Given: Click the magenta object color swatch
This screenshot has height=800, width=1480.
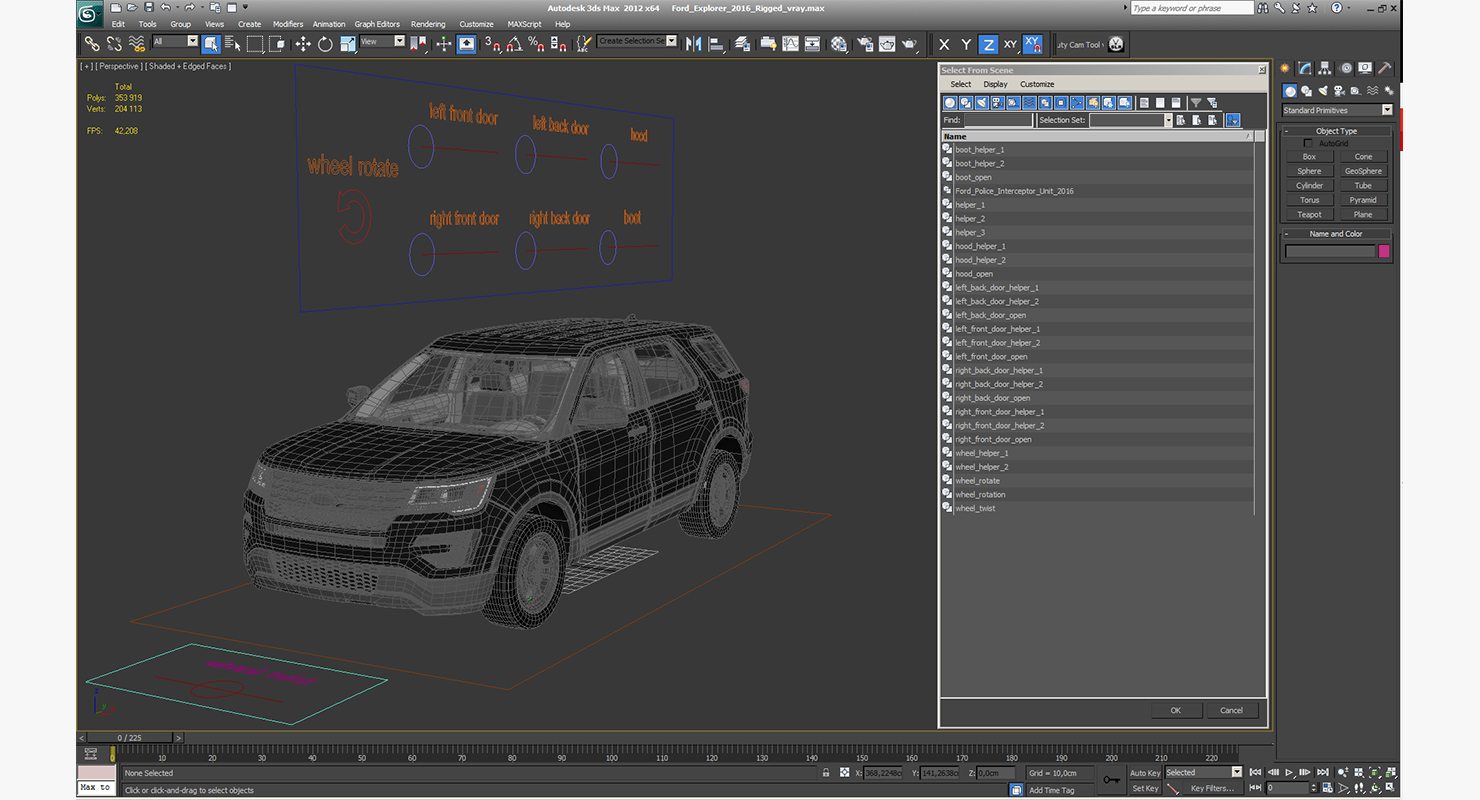Looking at the screenshot, I should pos(1384,251).
